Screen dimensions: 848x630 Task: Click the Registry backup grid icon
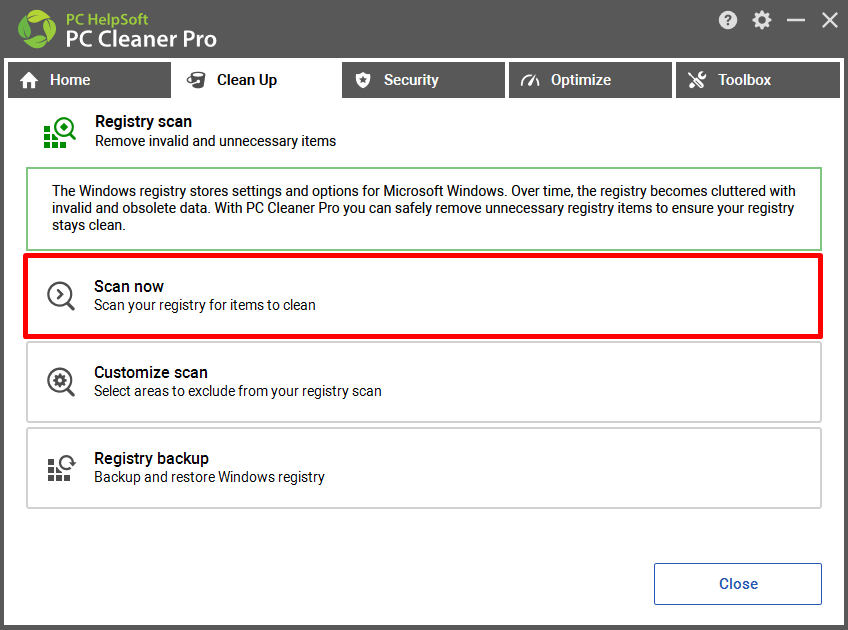pos(61,468)
